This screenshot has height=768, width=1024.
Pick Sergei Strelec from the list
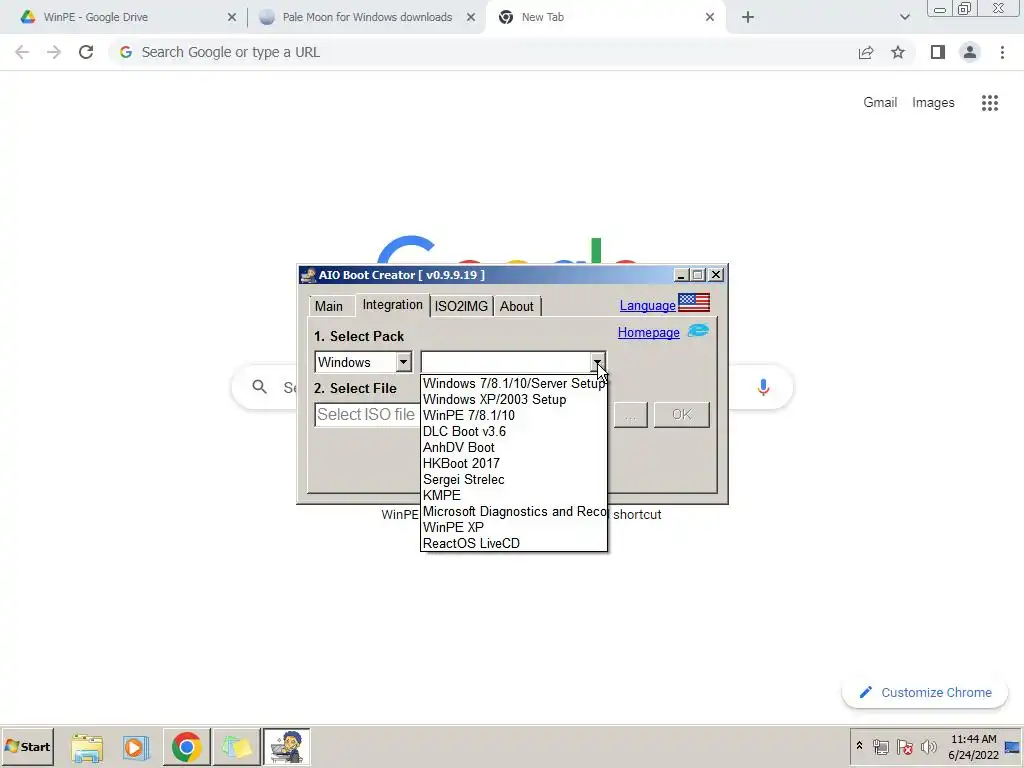click(464, 479)
